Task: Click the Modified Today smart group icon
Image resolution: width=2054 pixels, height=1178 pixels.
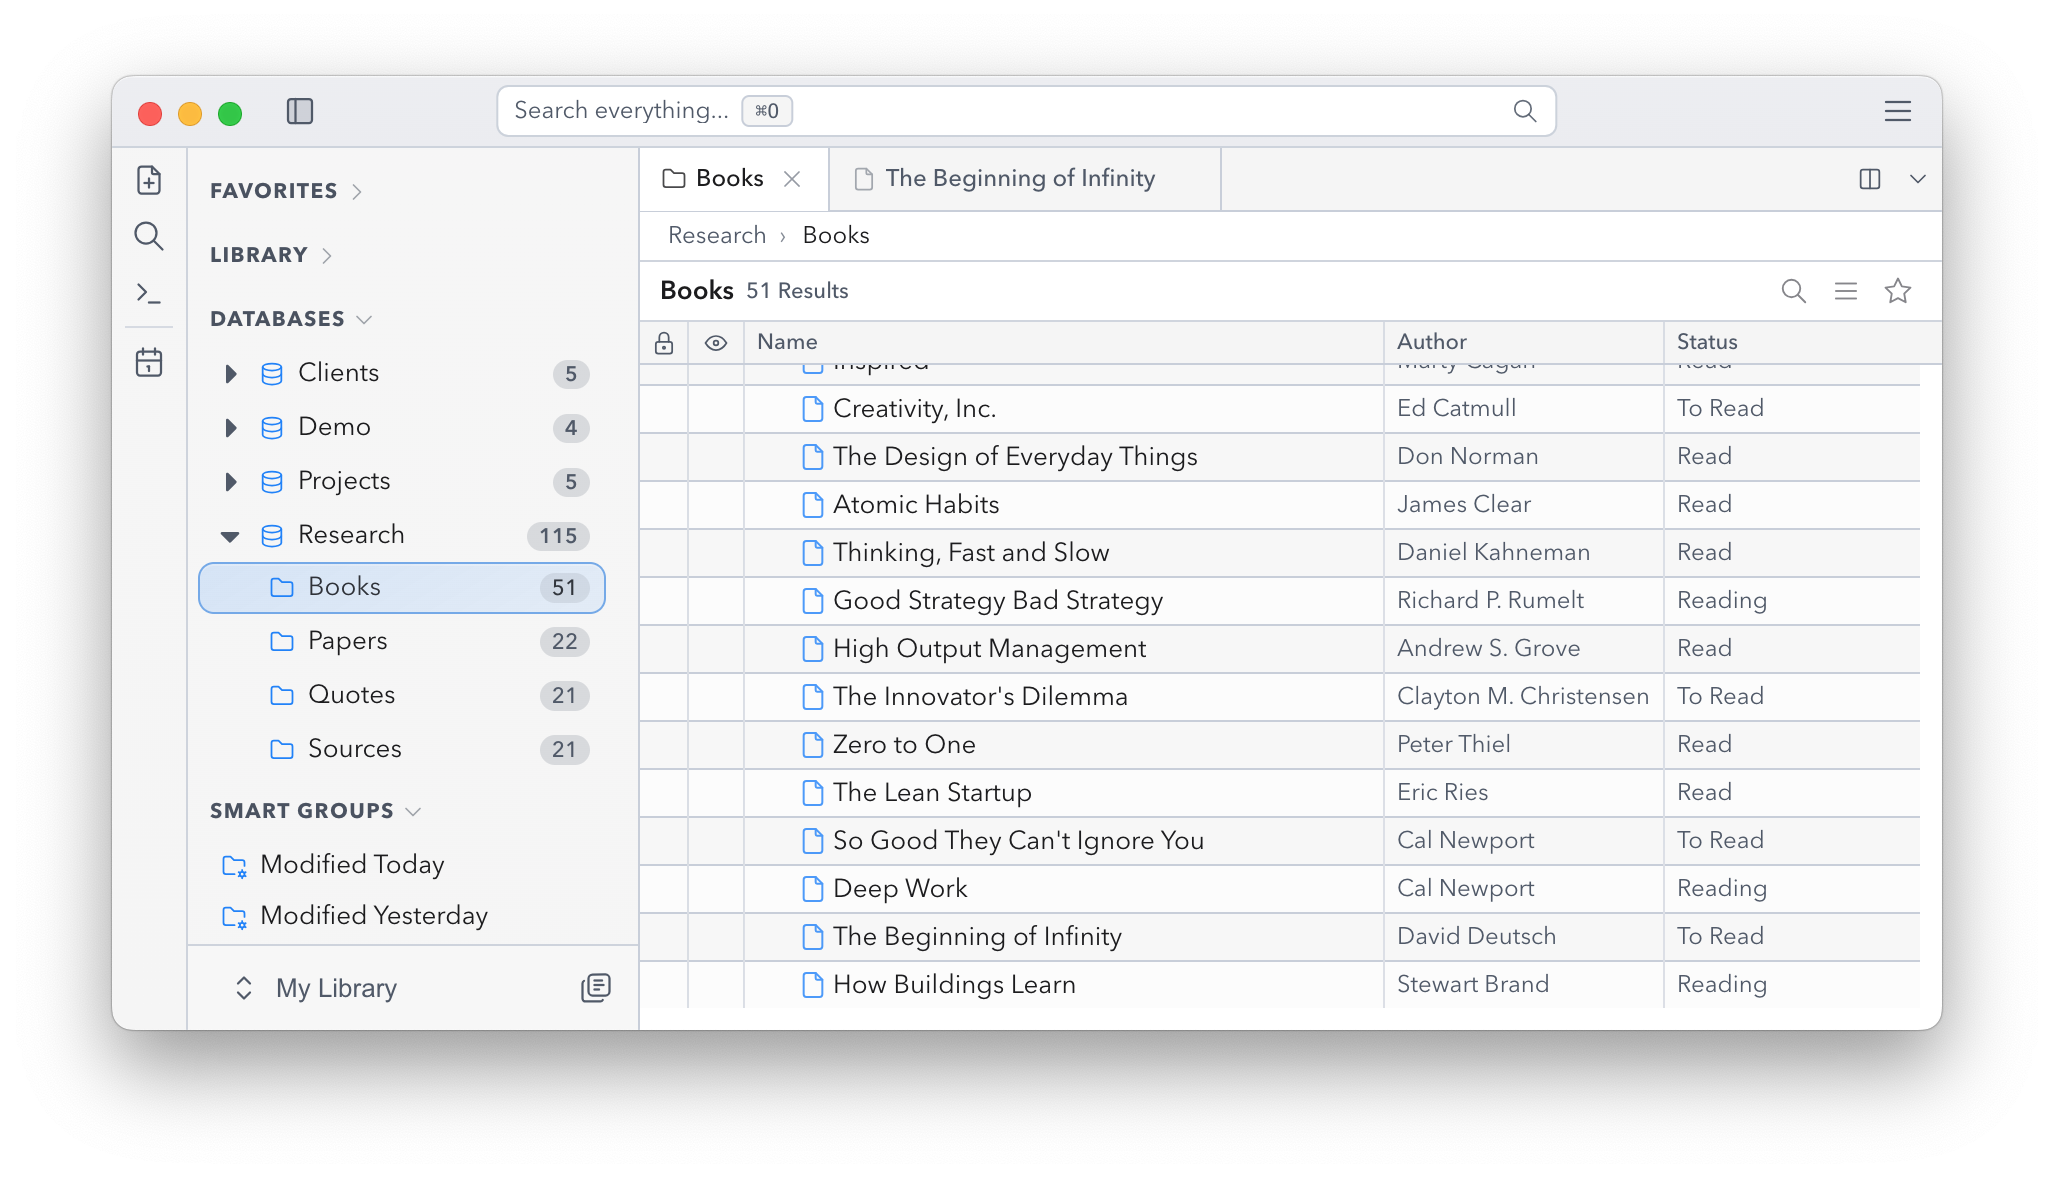Action: [x=234, y=866]
